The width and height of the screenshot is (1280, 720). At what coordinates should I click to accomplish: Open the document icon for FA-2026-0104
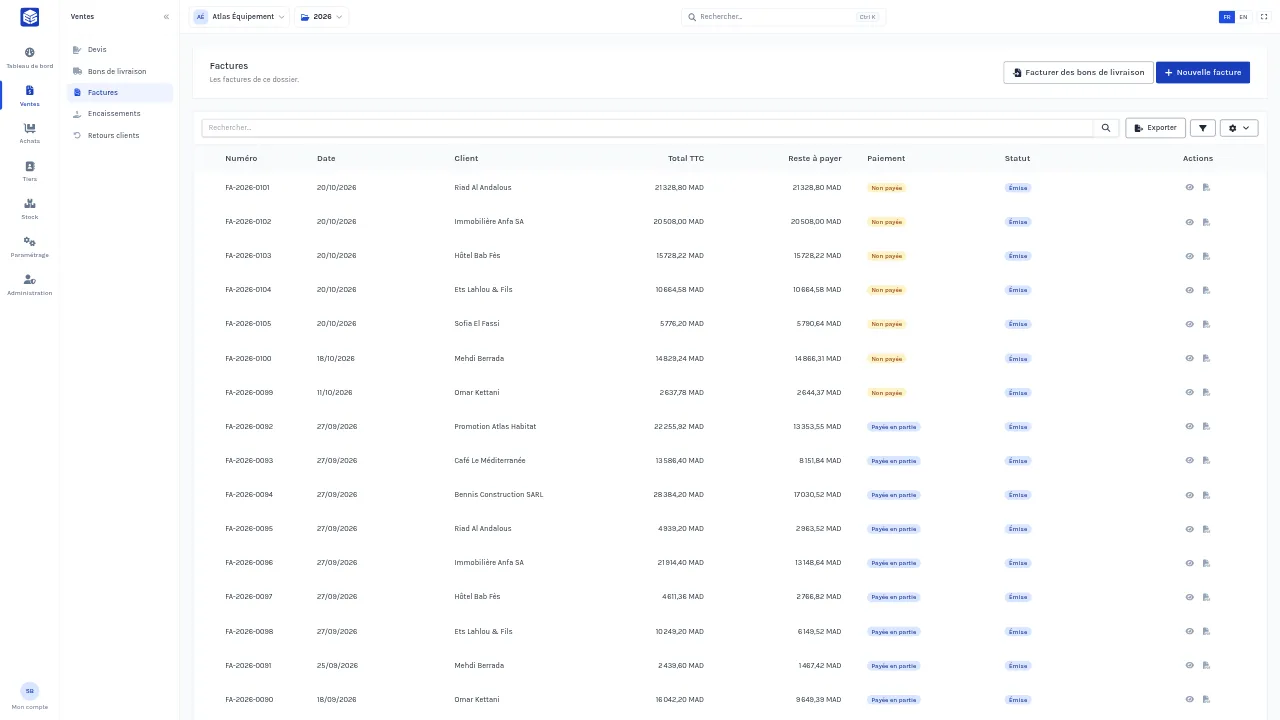coord(1206,290)
